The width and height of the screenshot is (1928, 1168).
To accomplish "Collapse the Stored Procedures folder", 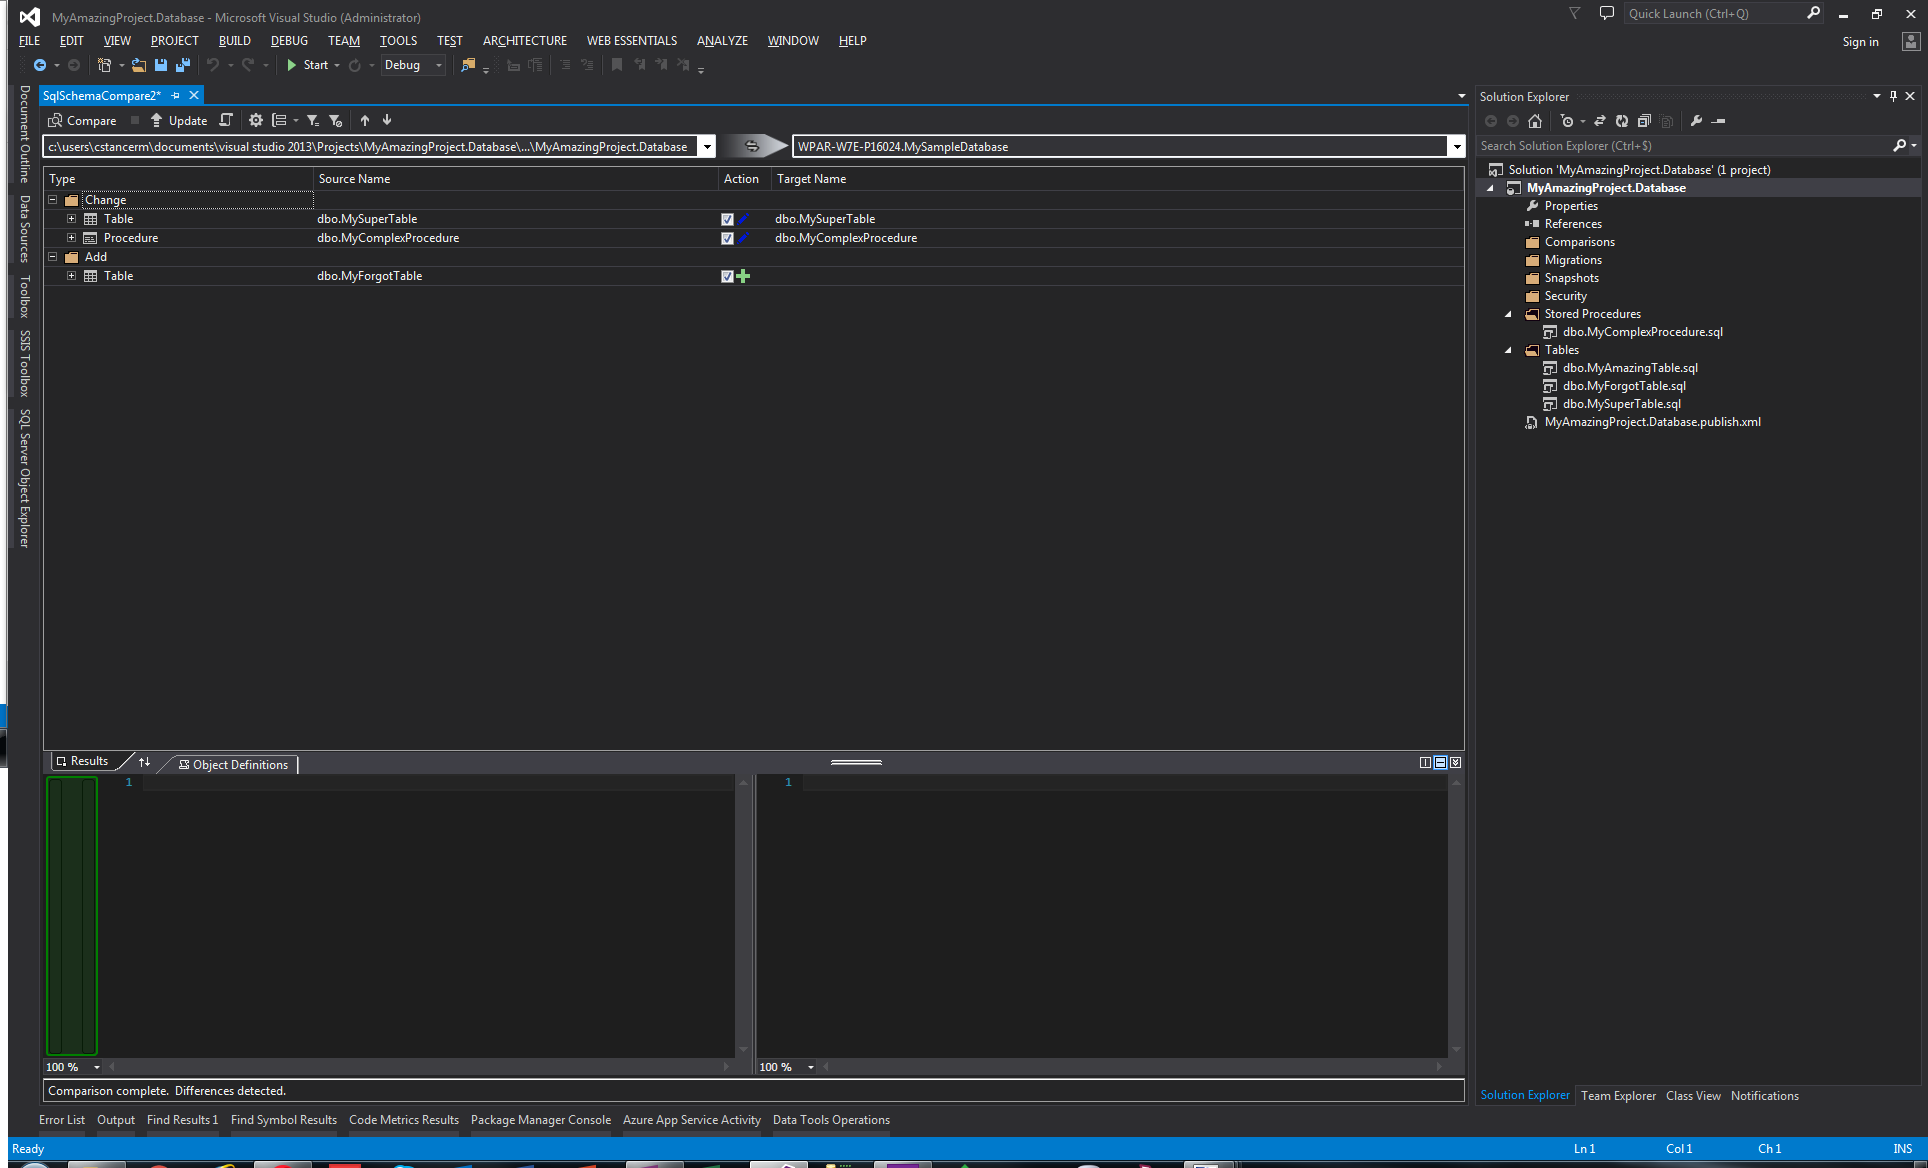I will (x=1509, y=314).
